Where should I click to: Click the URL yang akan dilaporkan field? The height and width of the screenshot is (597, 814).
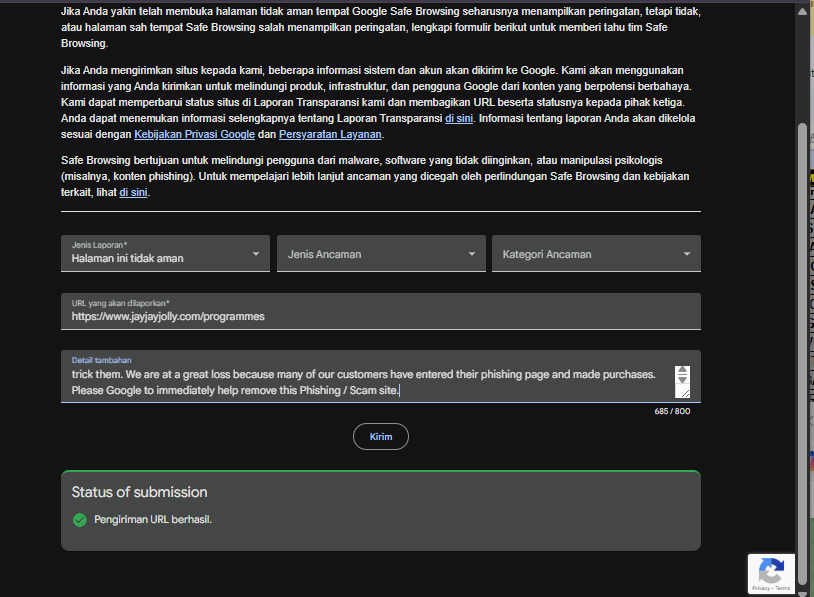[x=381, y=311]
